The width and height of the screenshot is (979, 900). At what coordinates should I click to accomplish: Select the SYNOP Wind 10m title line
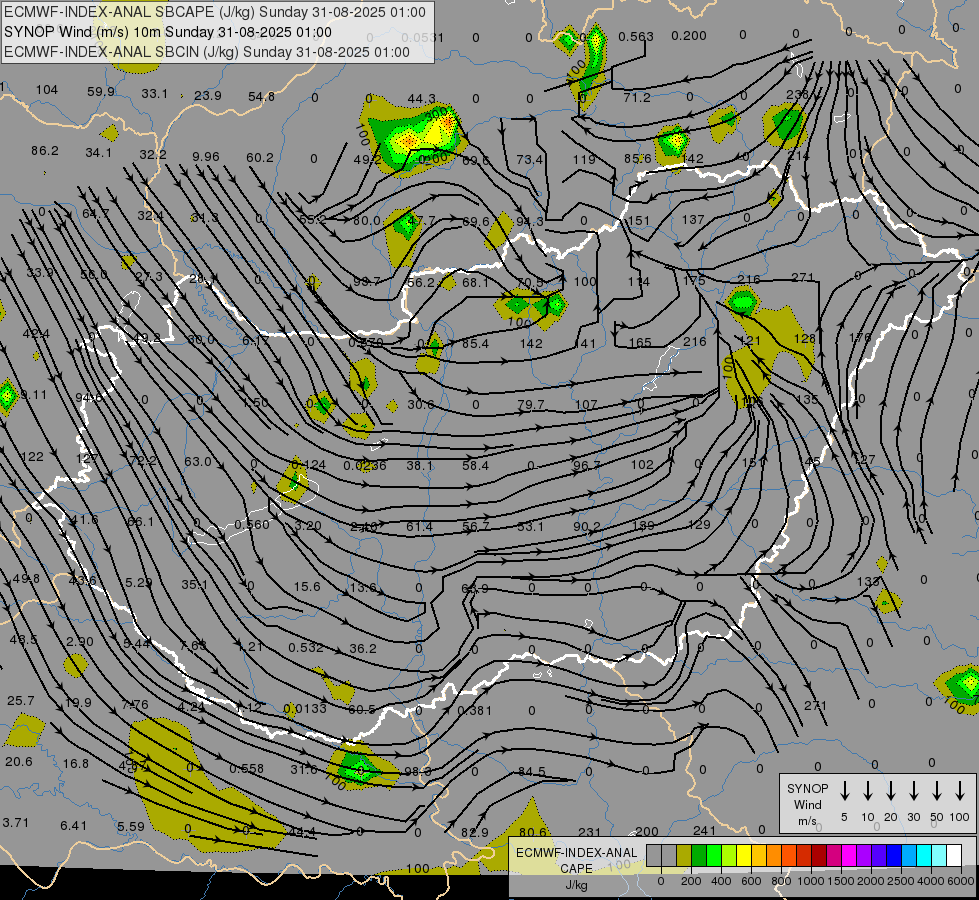(x=167, y=32)
